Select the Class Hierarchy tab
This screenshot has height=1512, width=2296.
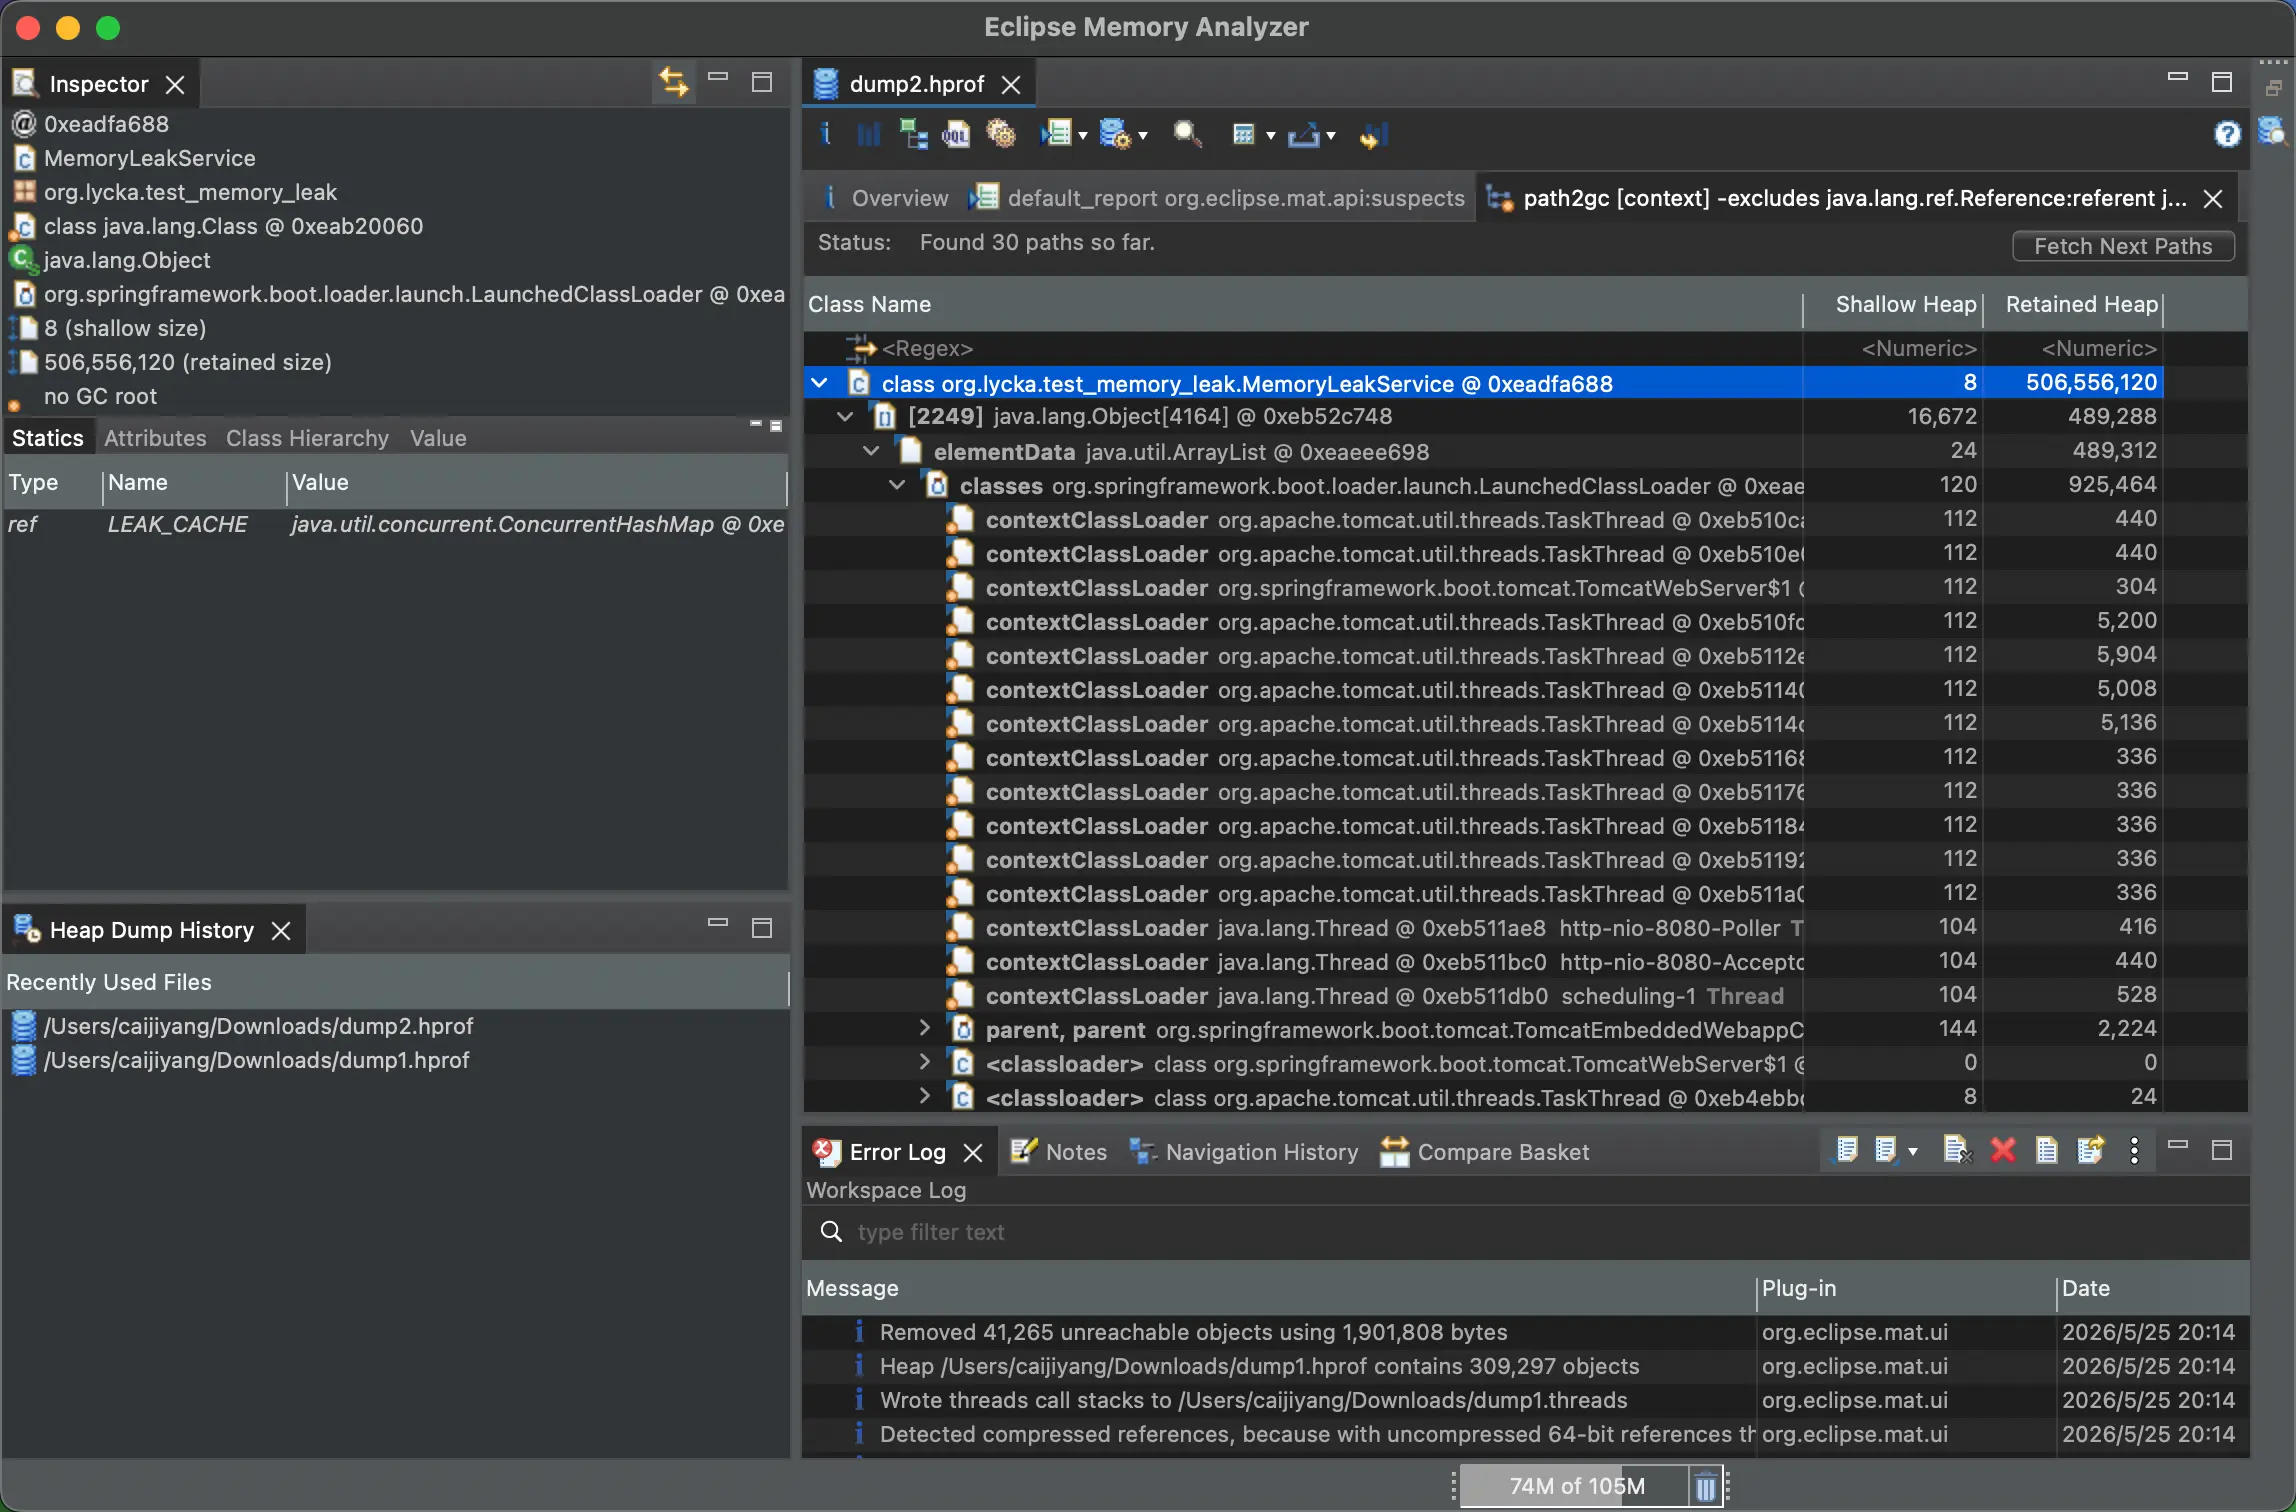307,438
